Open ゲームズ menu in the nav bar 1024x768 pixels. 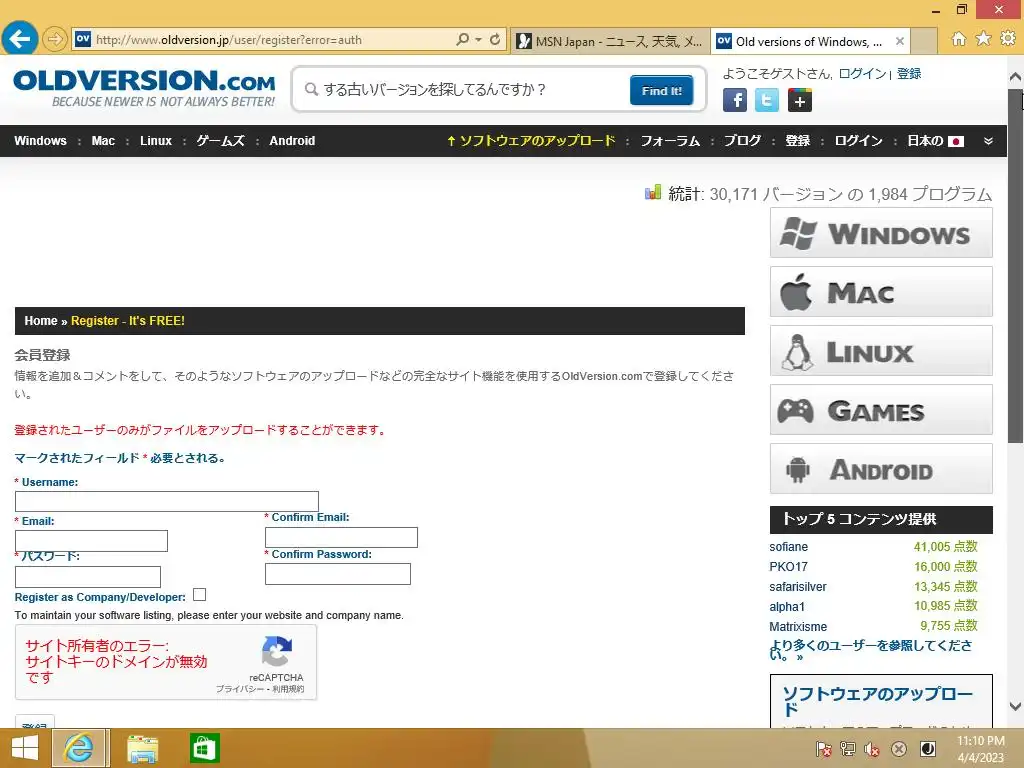click(221, 140)
